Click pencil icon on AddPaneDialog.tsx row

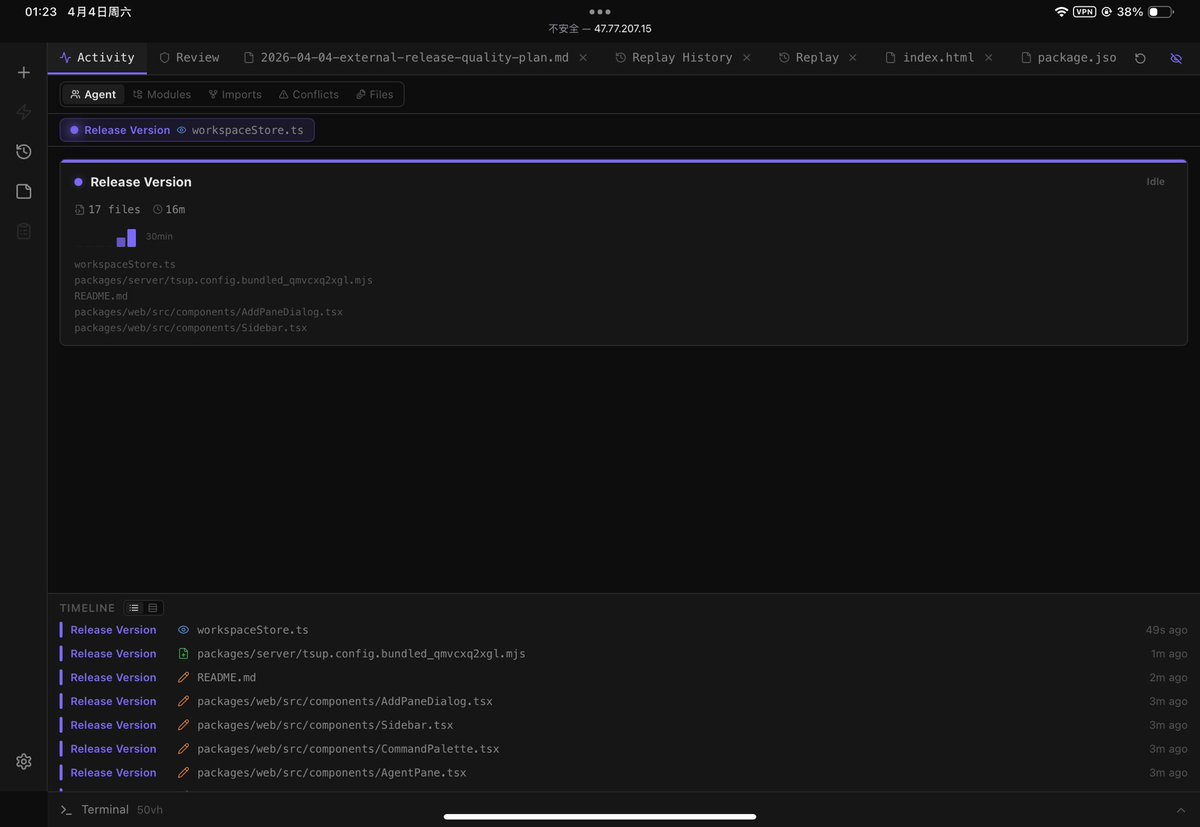pos(183,701)
